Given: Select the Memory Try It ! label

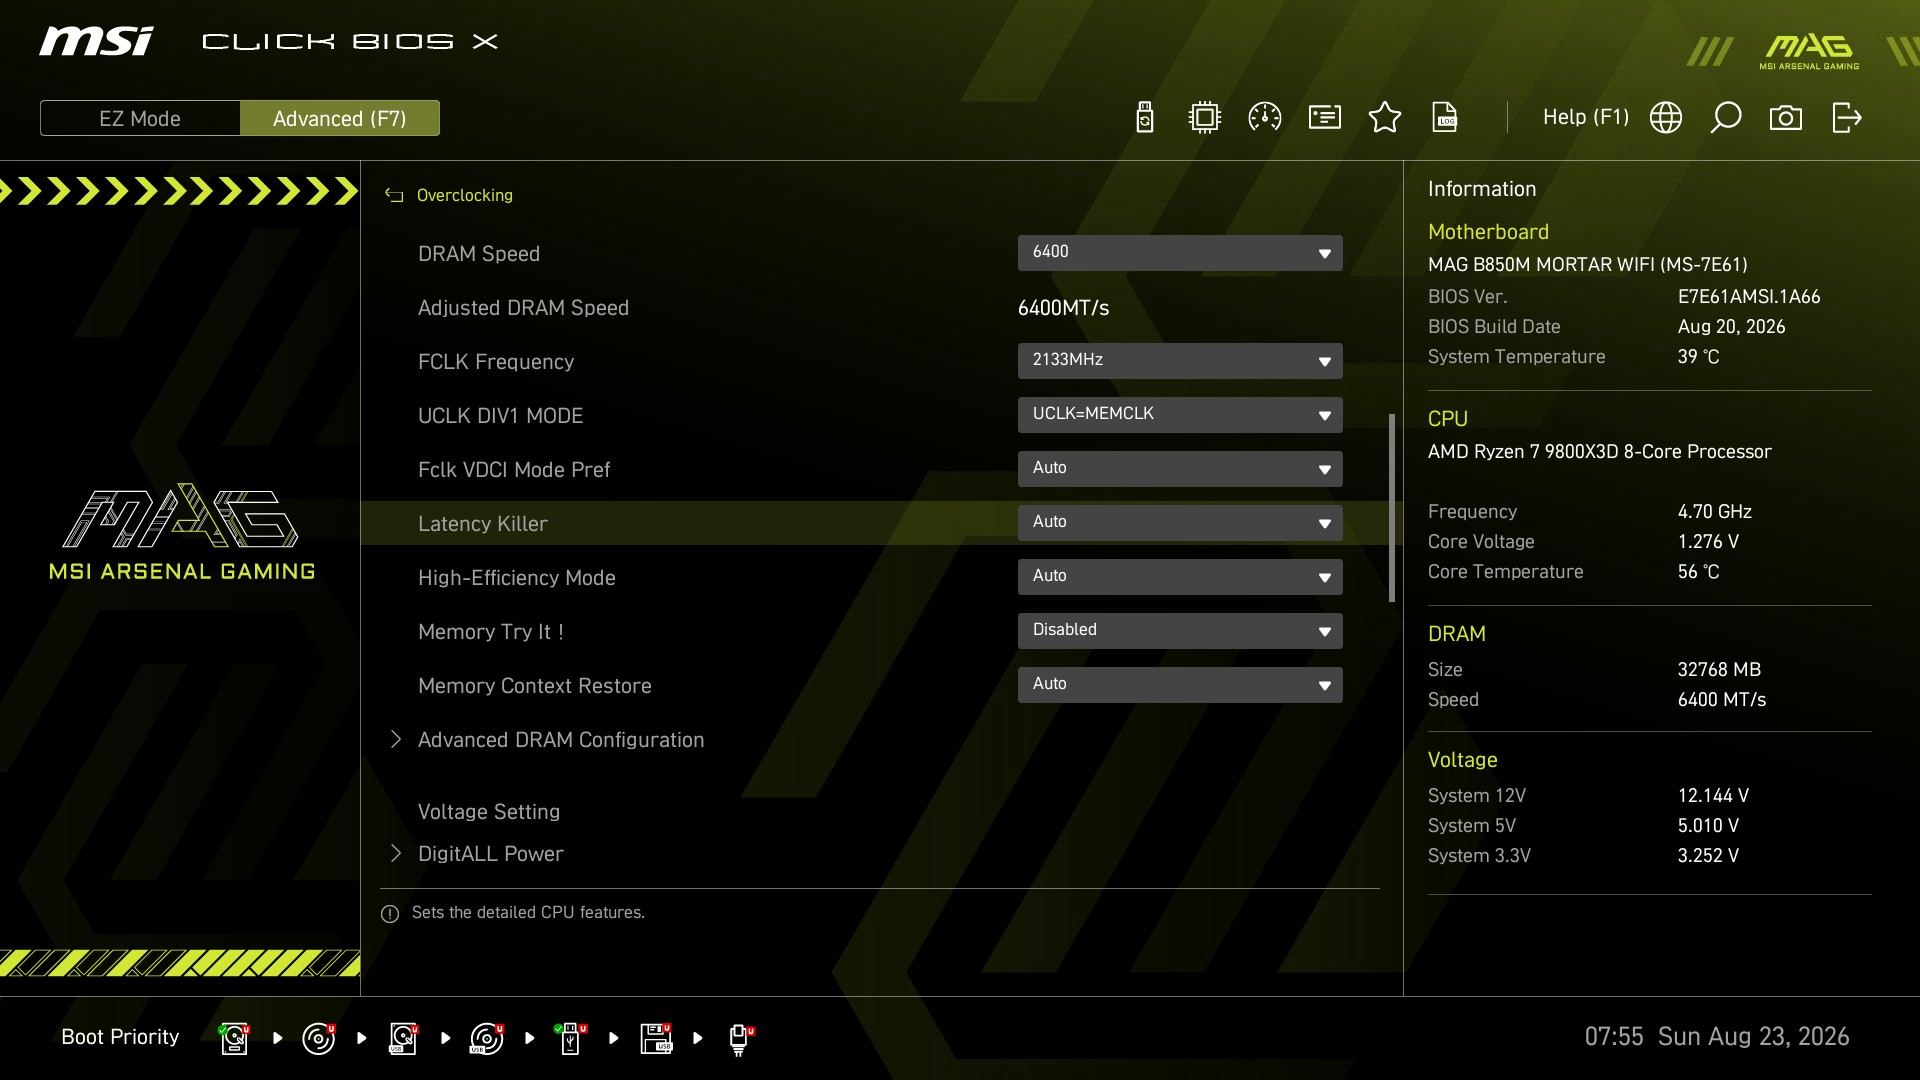Looking at the screenshot, I should click(491, 632).
